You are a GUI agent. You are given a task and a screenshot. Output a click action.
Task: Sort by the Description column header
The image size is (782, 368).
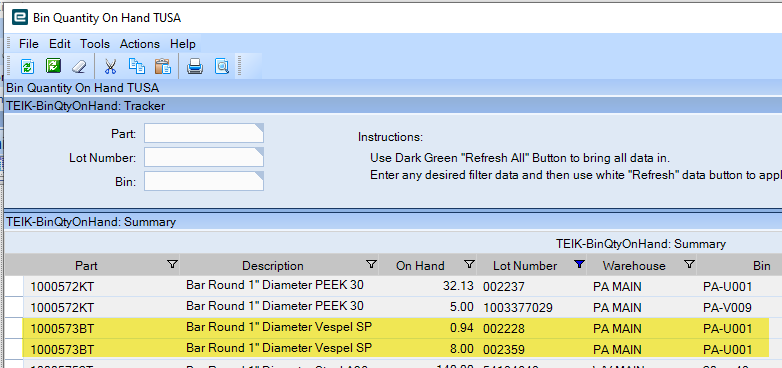272,266
